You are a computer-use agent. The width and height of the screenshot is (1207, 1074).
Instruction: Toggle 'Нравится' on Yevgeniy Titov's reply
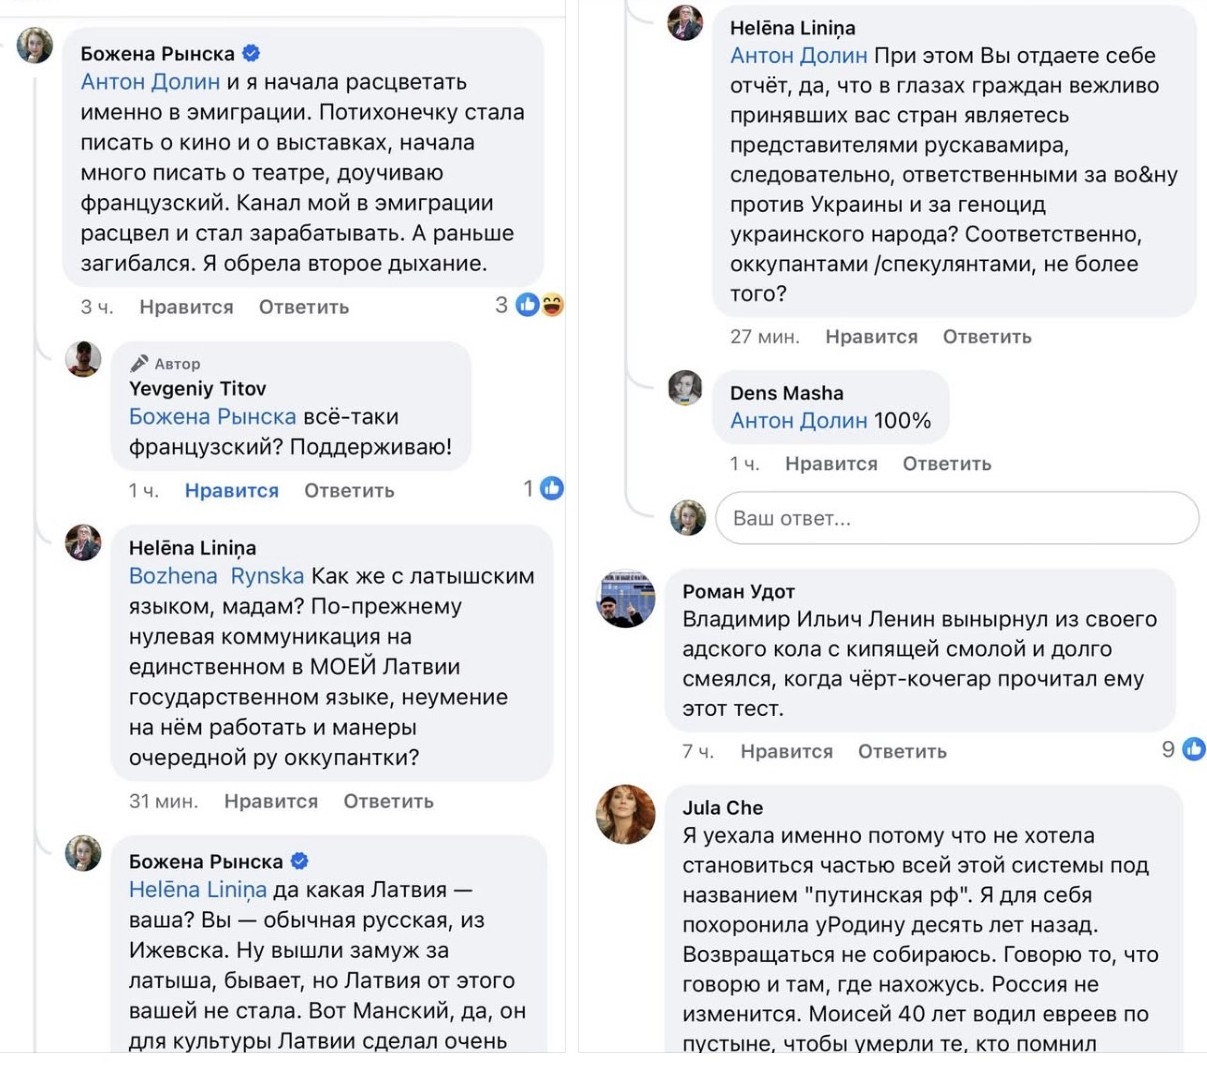[231, 490]
